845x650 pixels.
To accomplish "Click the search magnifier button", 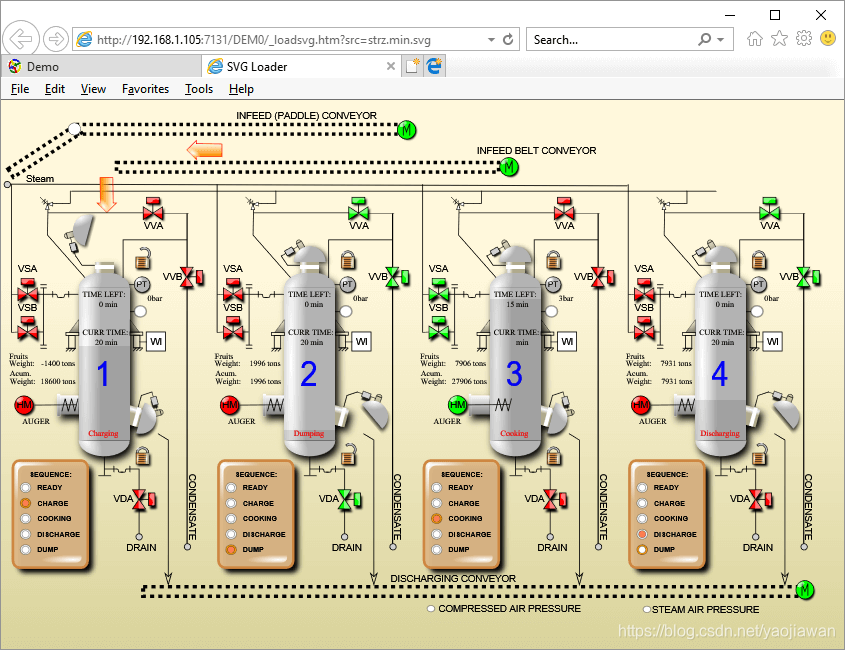I will tap(704, 39).
